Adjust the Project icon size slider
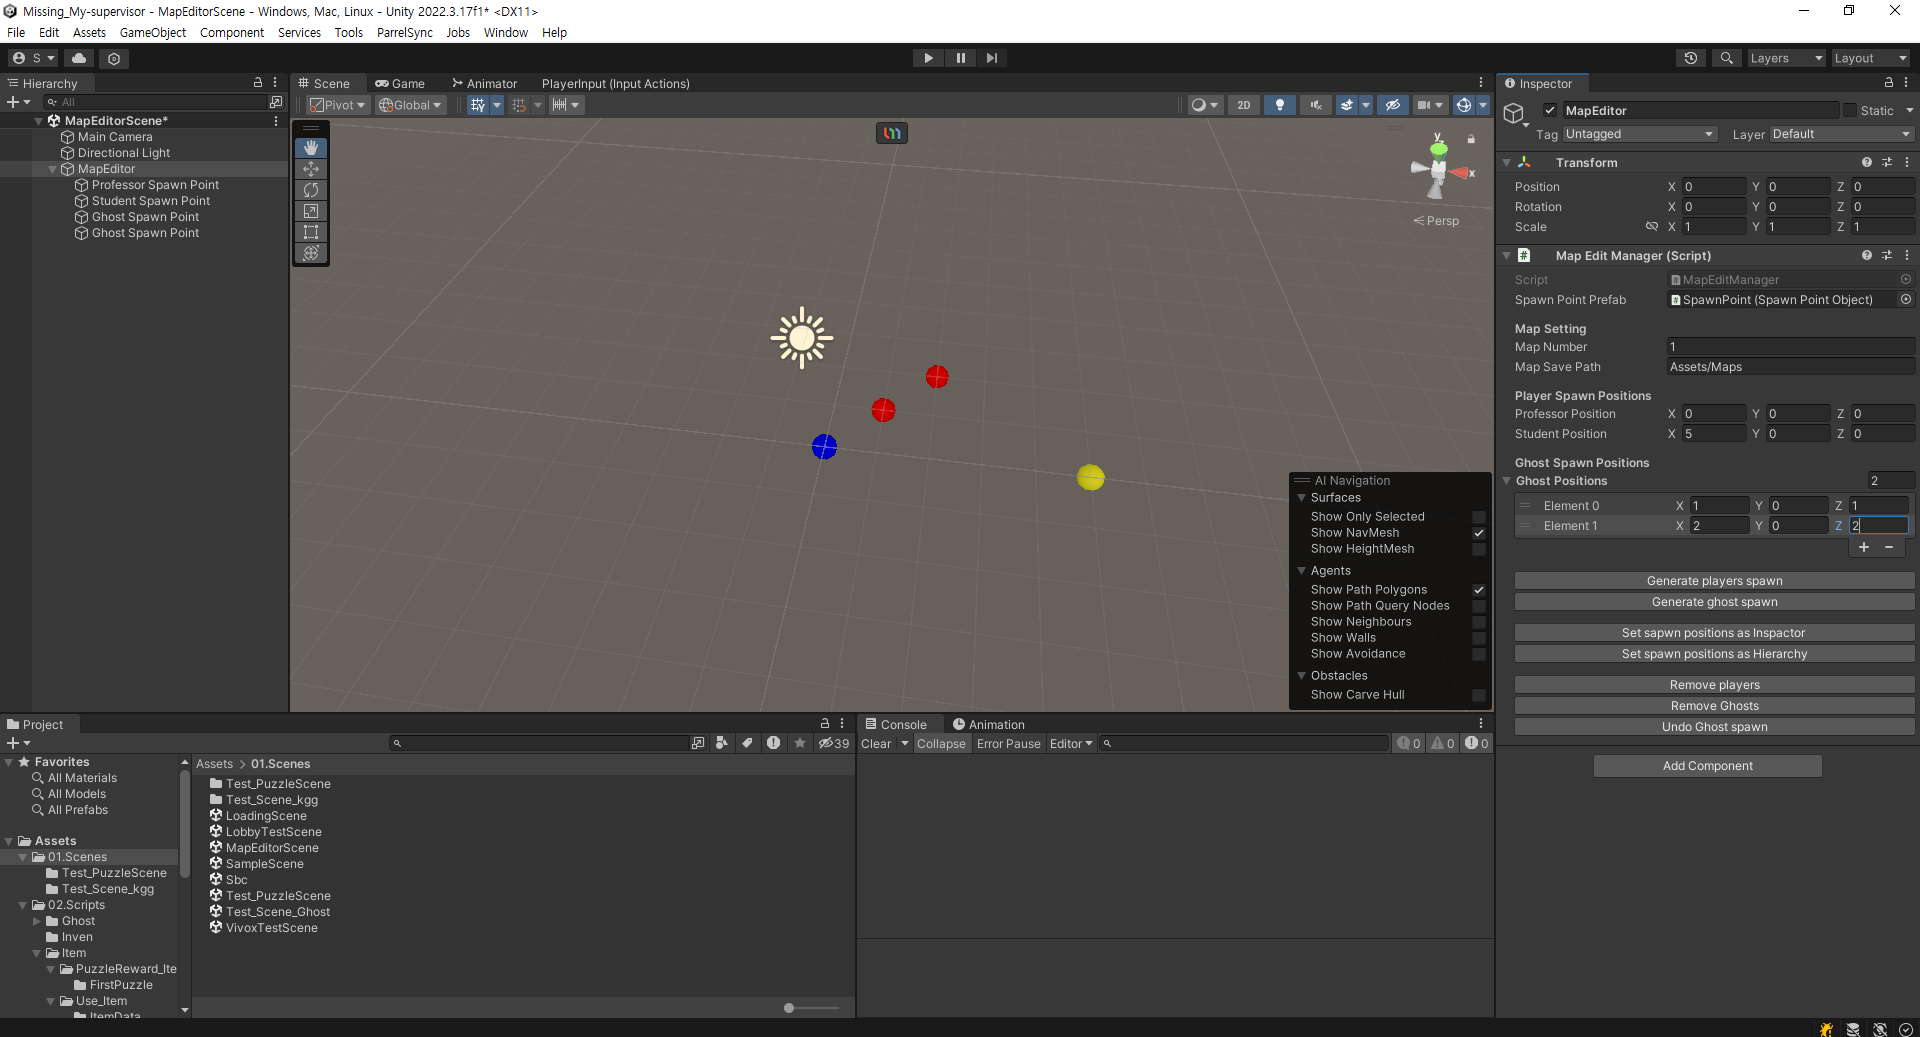Screen dimensions: 1920x1037 (789, 1008)
